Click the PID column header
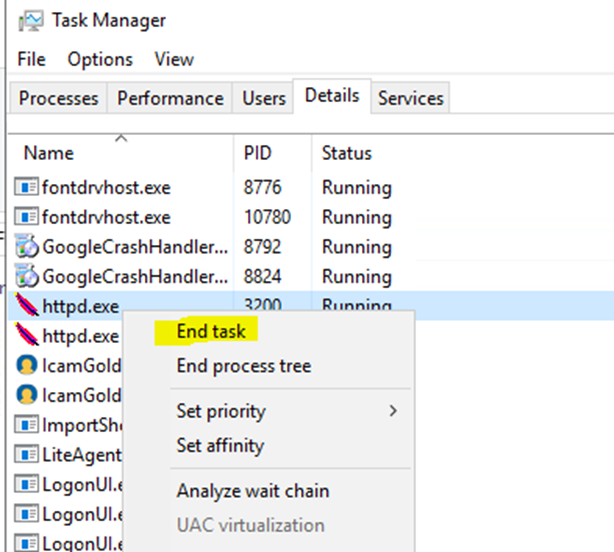This screenshot has width=614, height=552. 273,153
